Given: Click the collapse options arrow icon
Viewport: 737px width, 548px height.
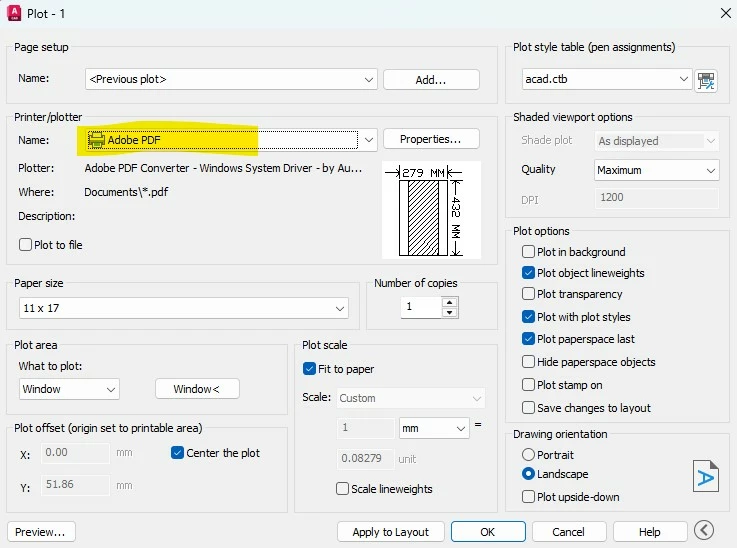Looking at the screenshot, I should pyautogui.click(x=704, y=531).
